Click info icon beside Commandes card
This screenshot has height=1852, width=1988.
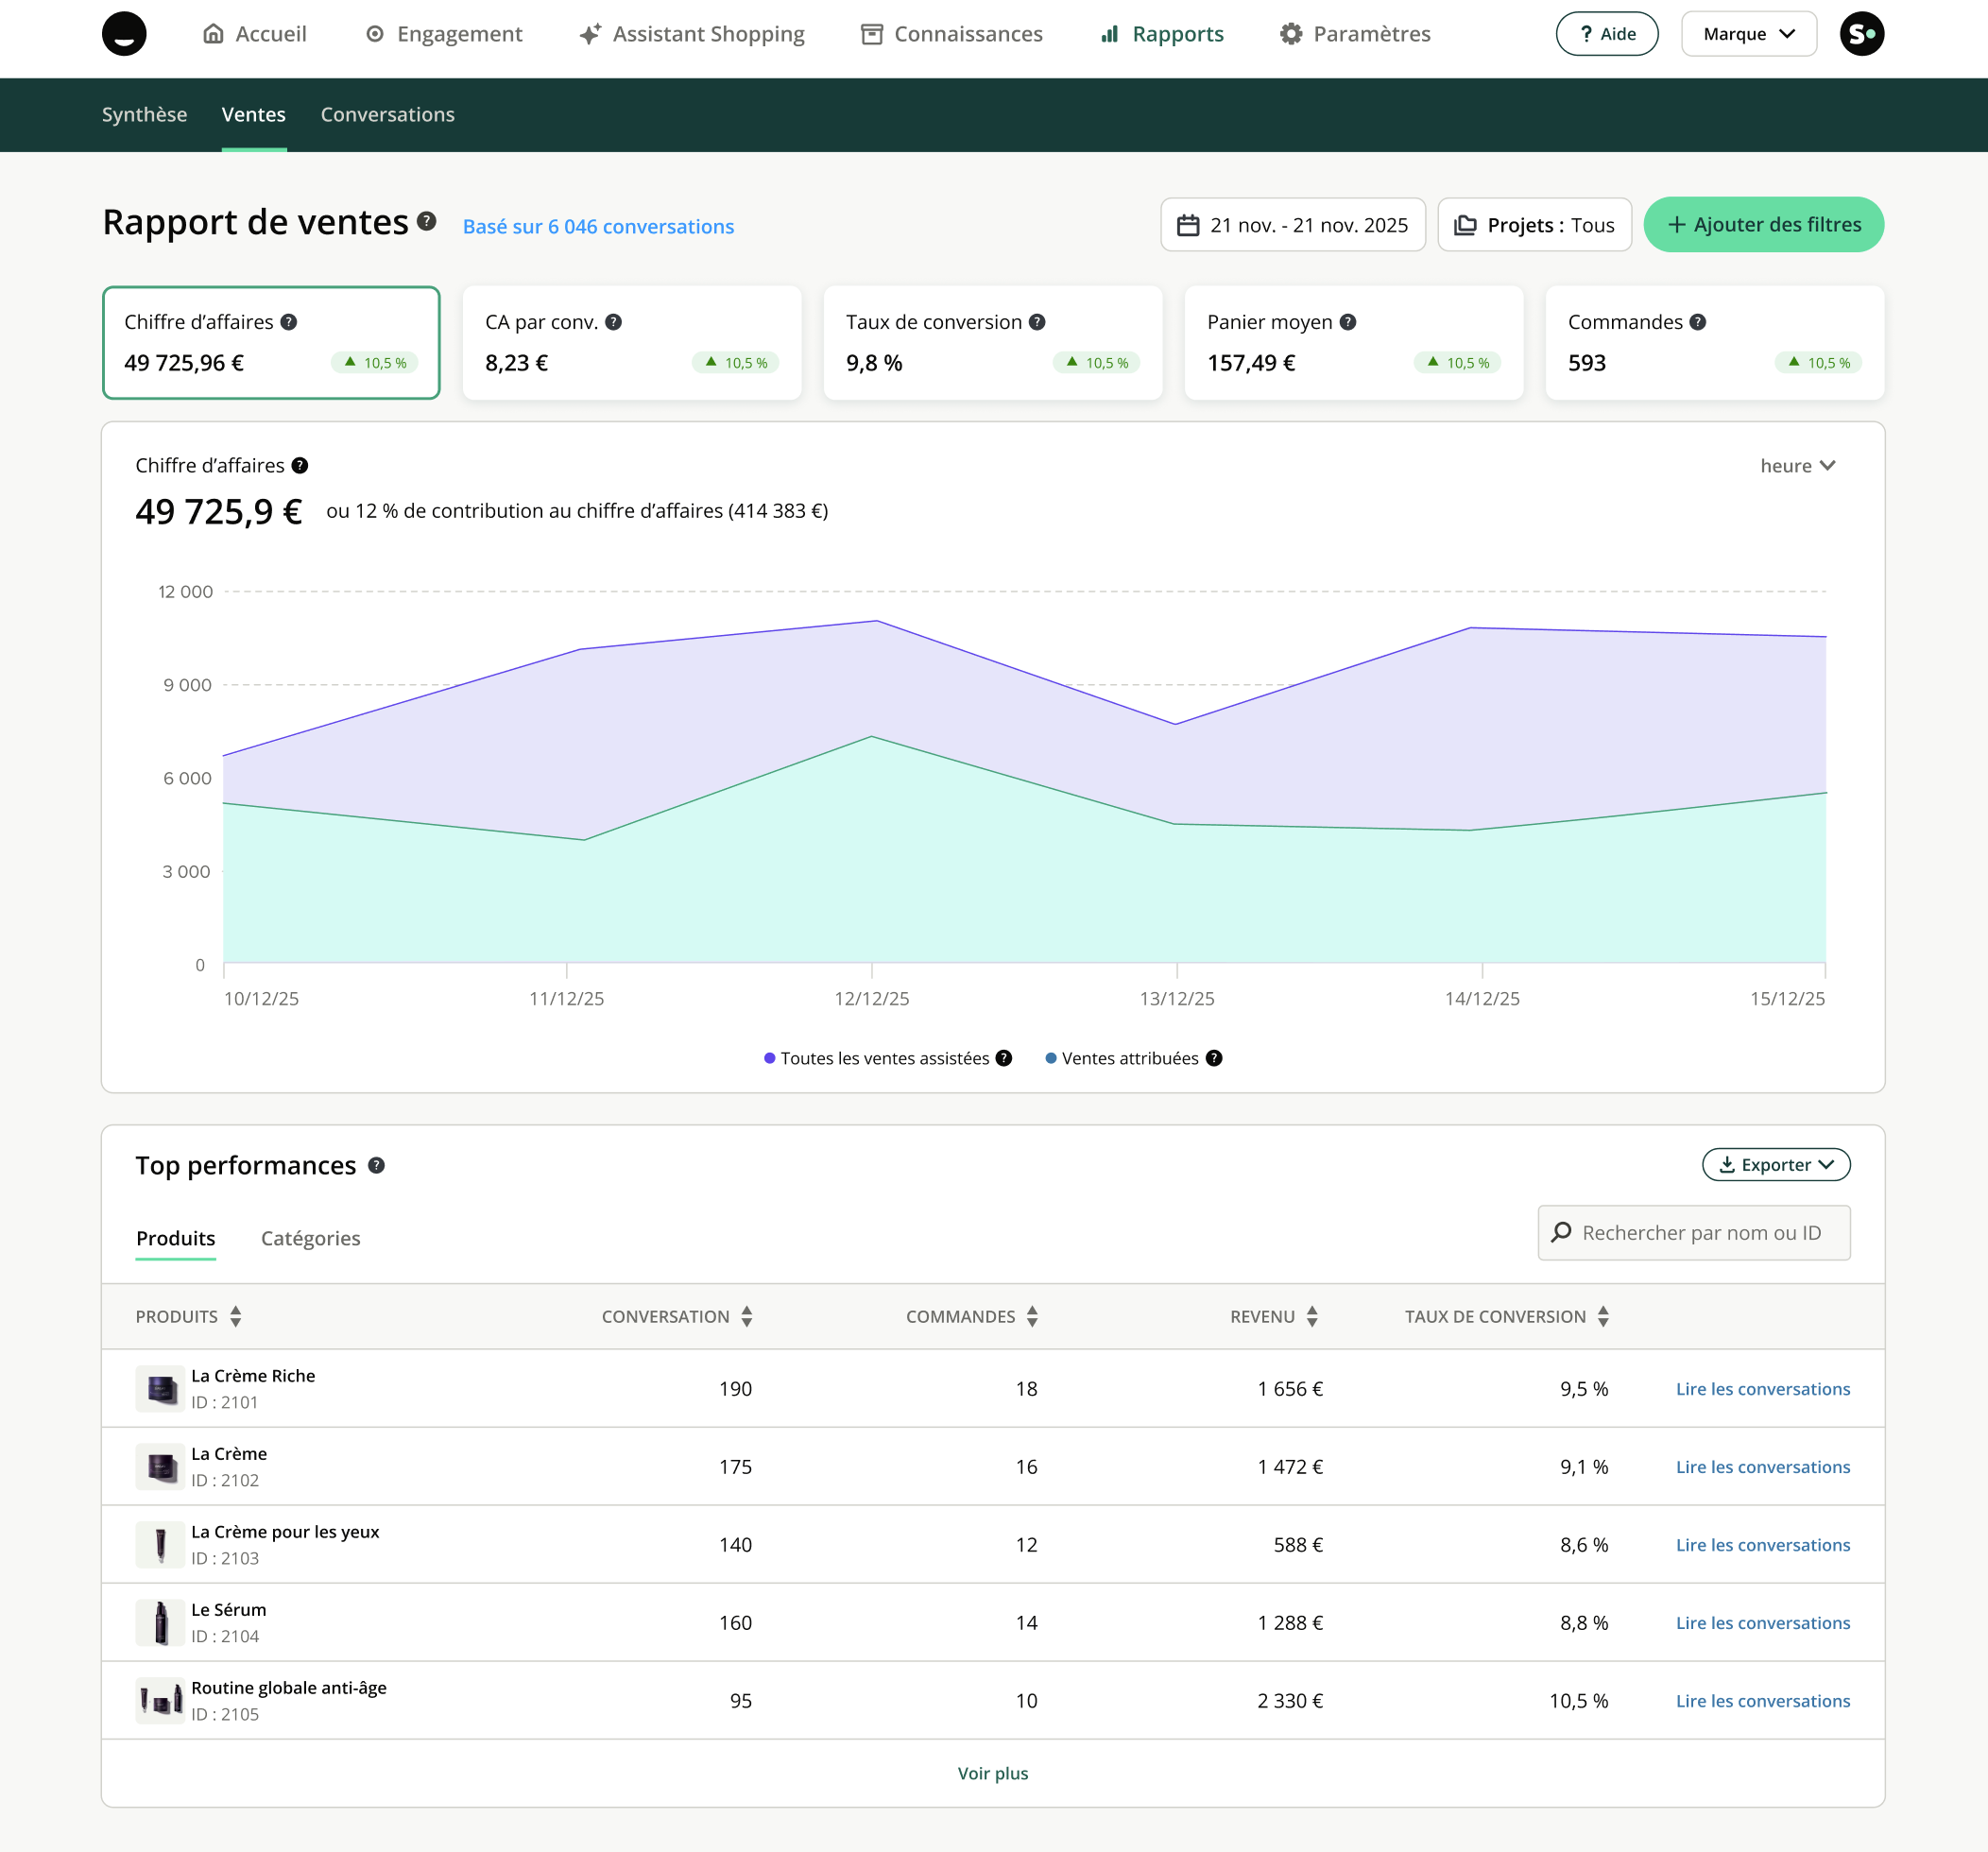1698,322
